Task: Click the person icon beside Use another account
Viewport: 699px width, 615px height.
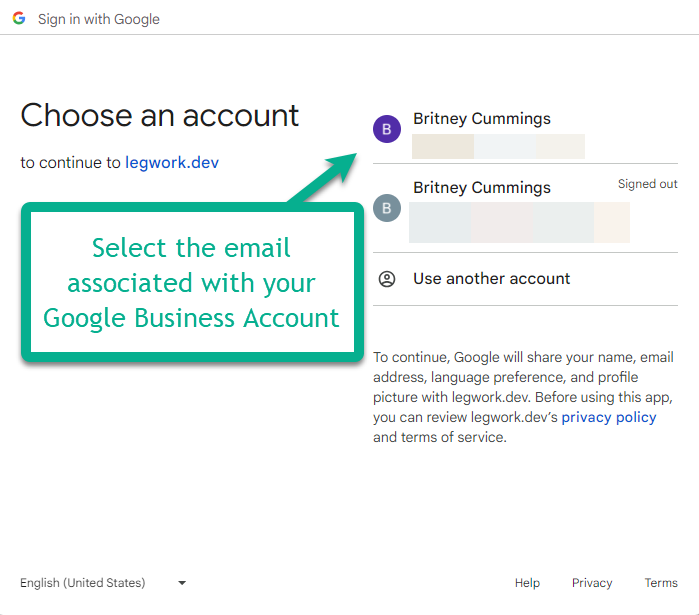Action: (x=387, y=279)
